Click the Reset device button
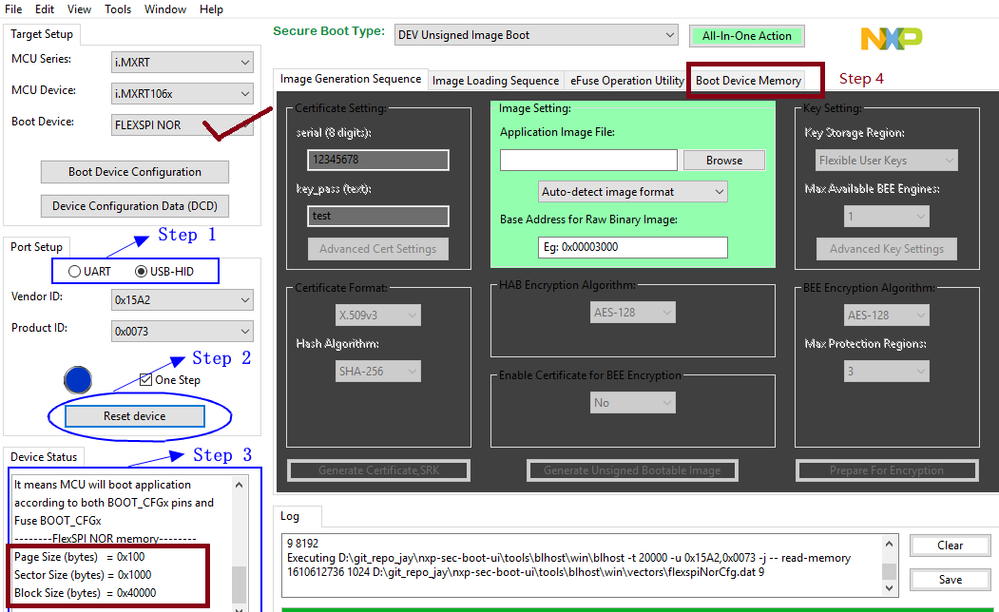This screenshot has height=612, width=999. tap(135, 416)
